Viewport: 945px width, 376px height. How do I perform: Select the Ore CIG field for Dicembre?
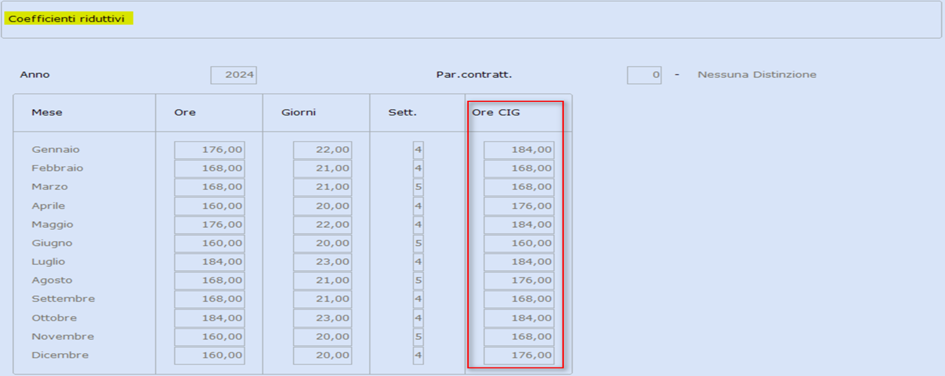519,356
